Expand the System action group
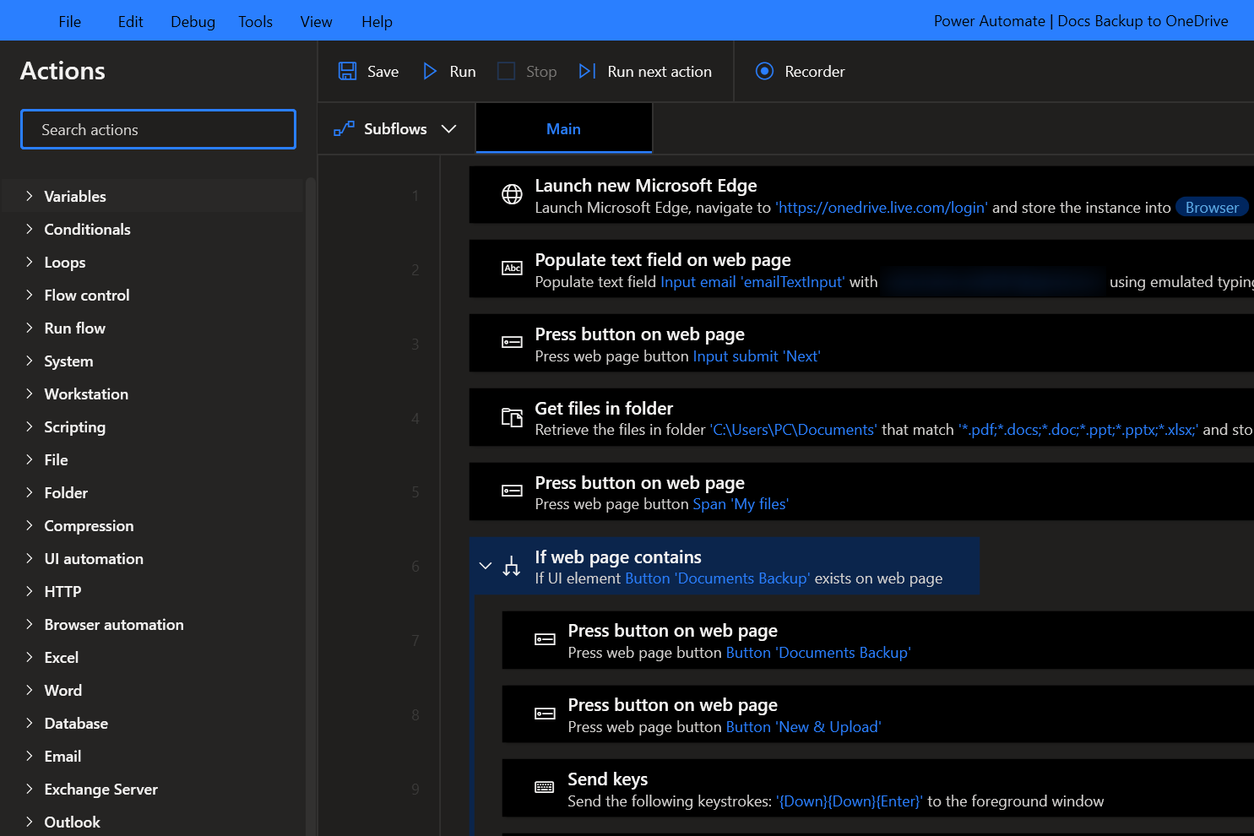Viewport: 1254px width, 836px height. [x=29, y=361]
